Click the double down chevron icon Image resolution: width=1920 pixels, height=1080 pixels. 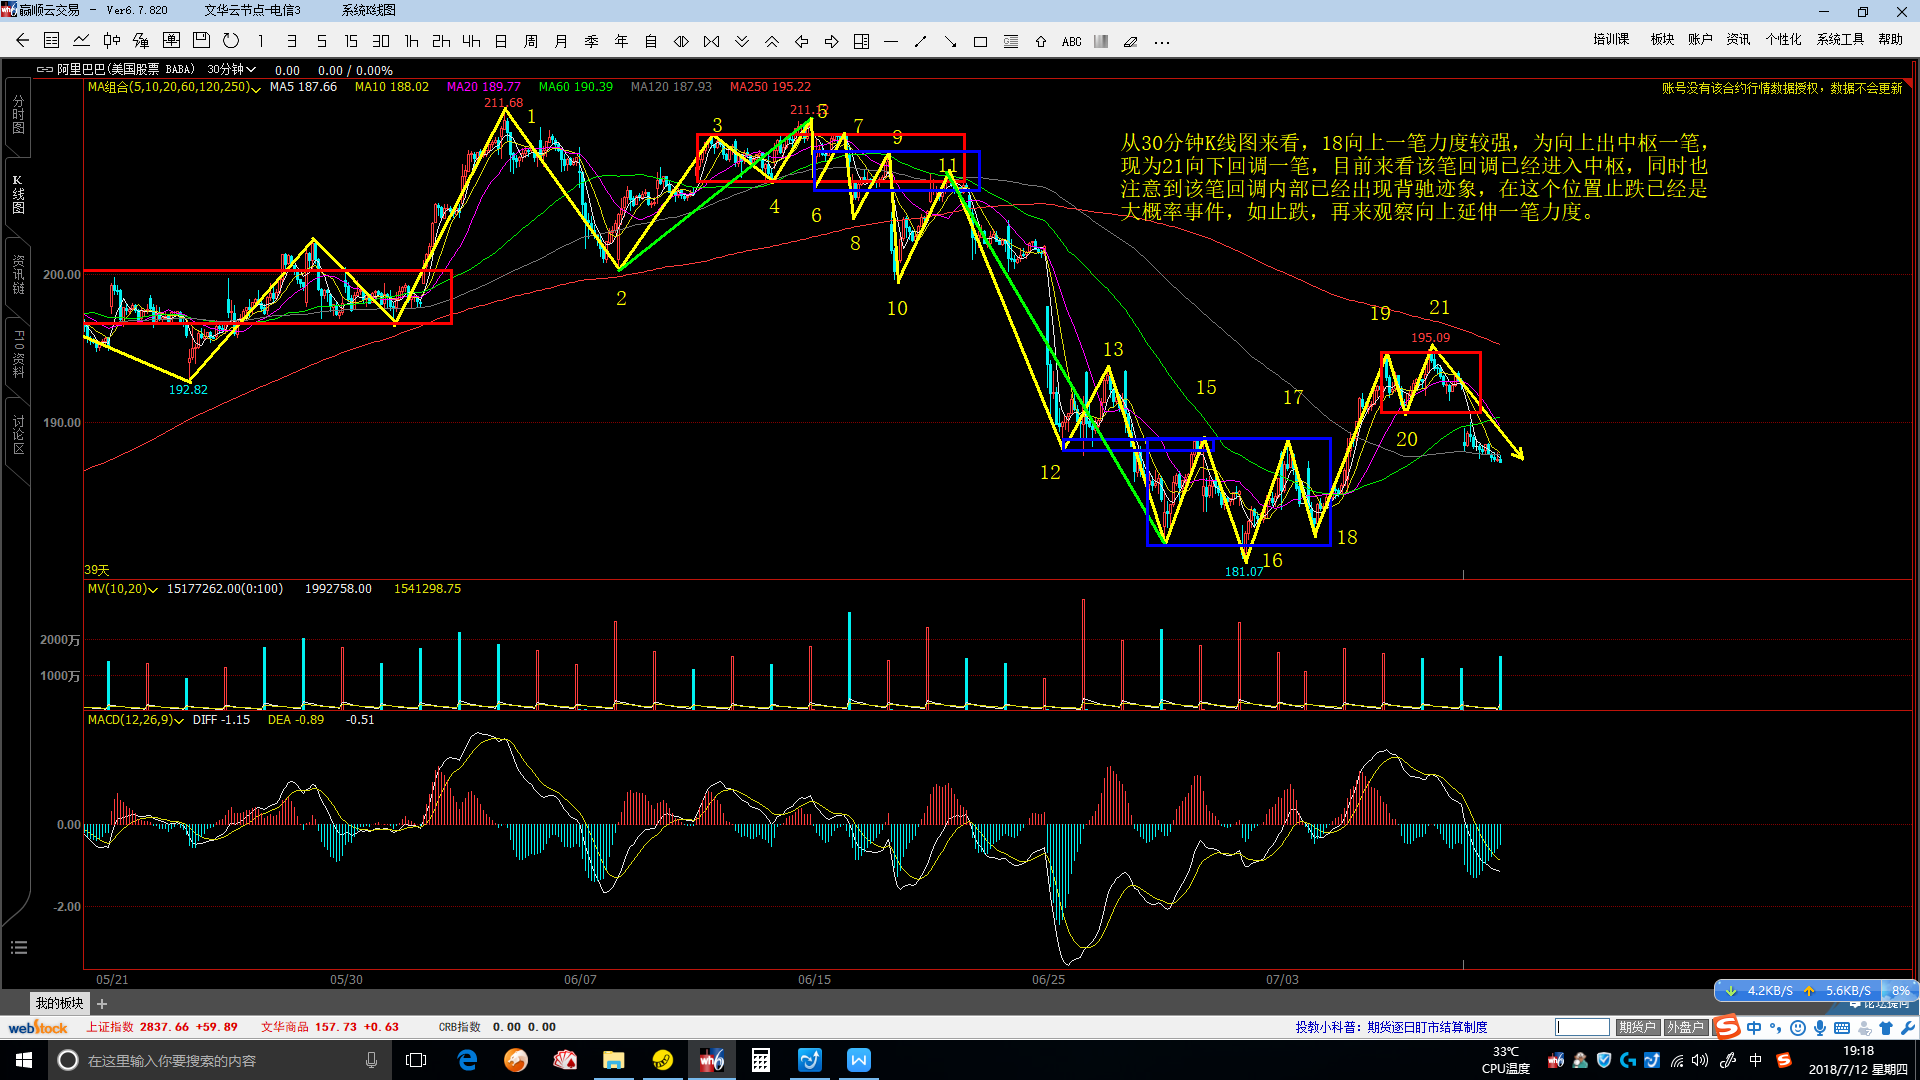tap(741, 41)
